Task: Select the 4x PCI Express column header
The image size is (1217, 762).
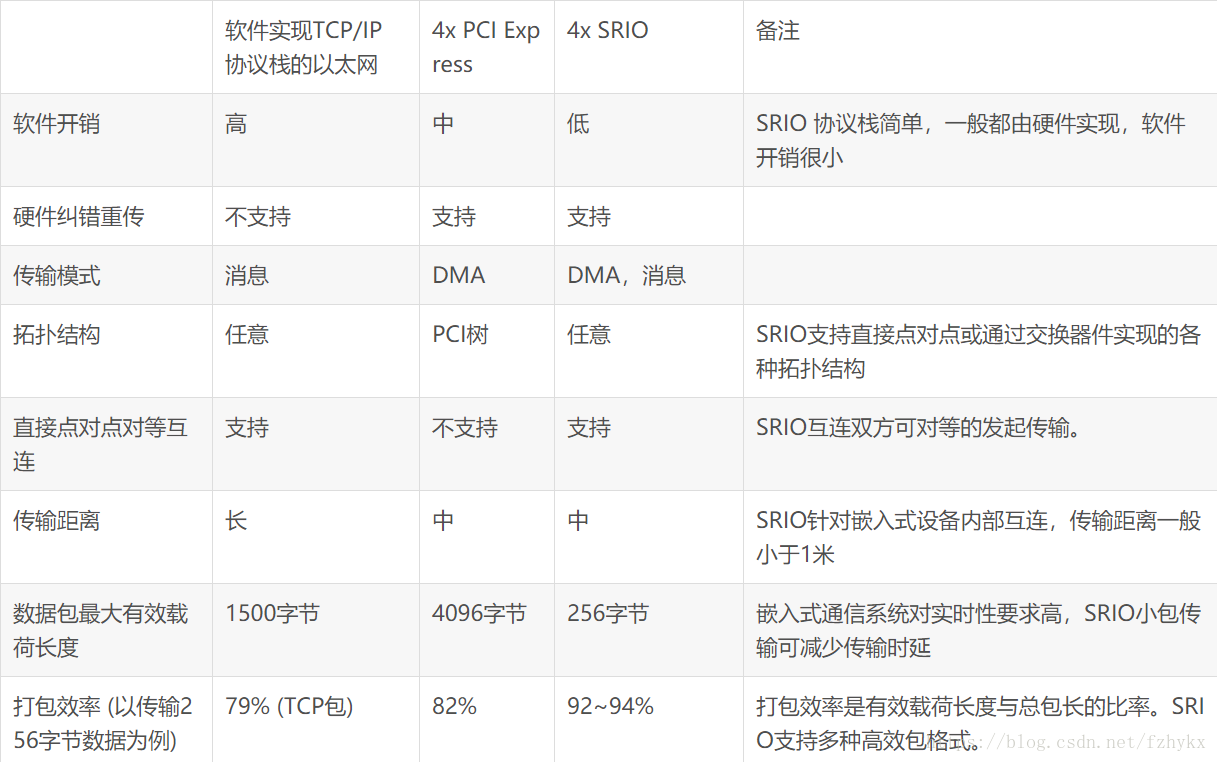Action: pos(486,47)
